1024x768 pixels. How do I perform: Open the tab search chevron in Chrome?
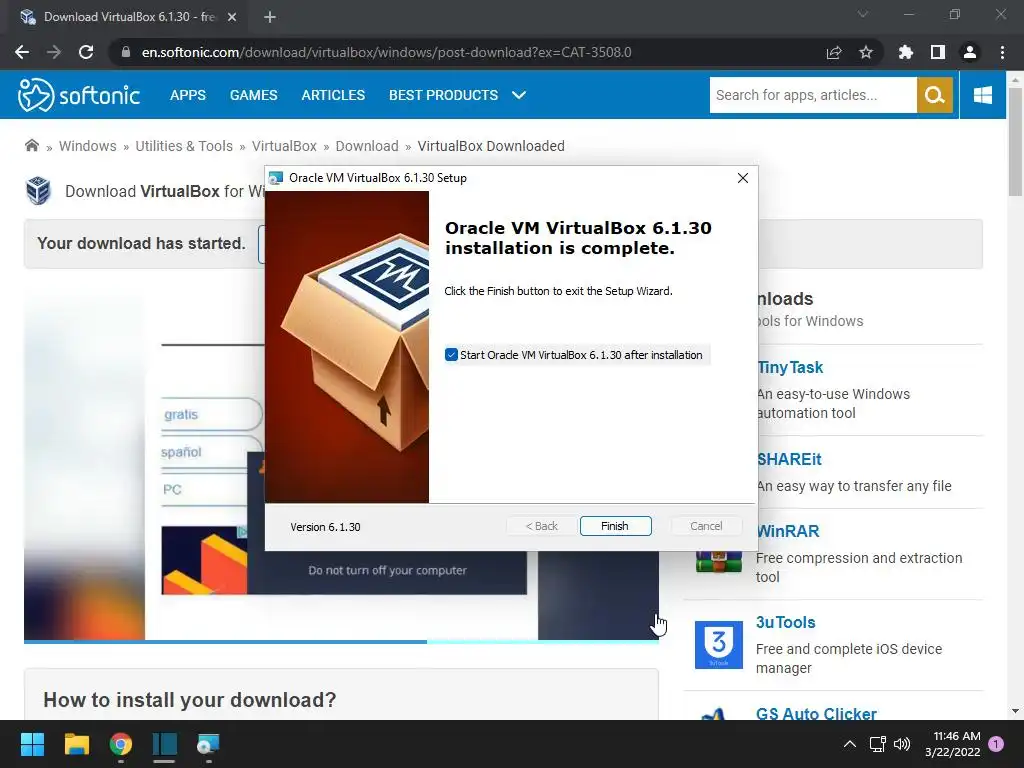(863, 14)
